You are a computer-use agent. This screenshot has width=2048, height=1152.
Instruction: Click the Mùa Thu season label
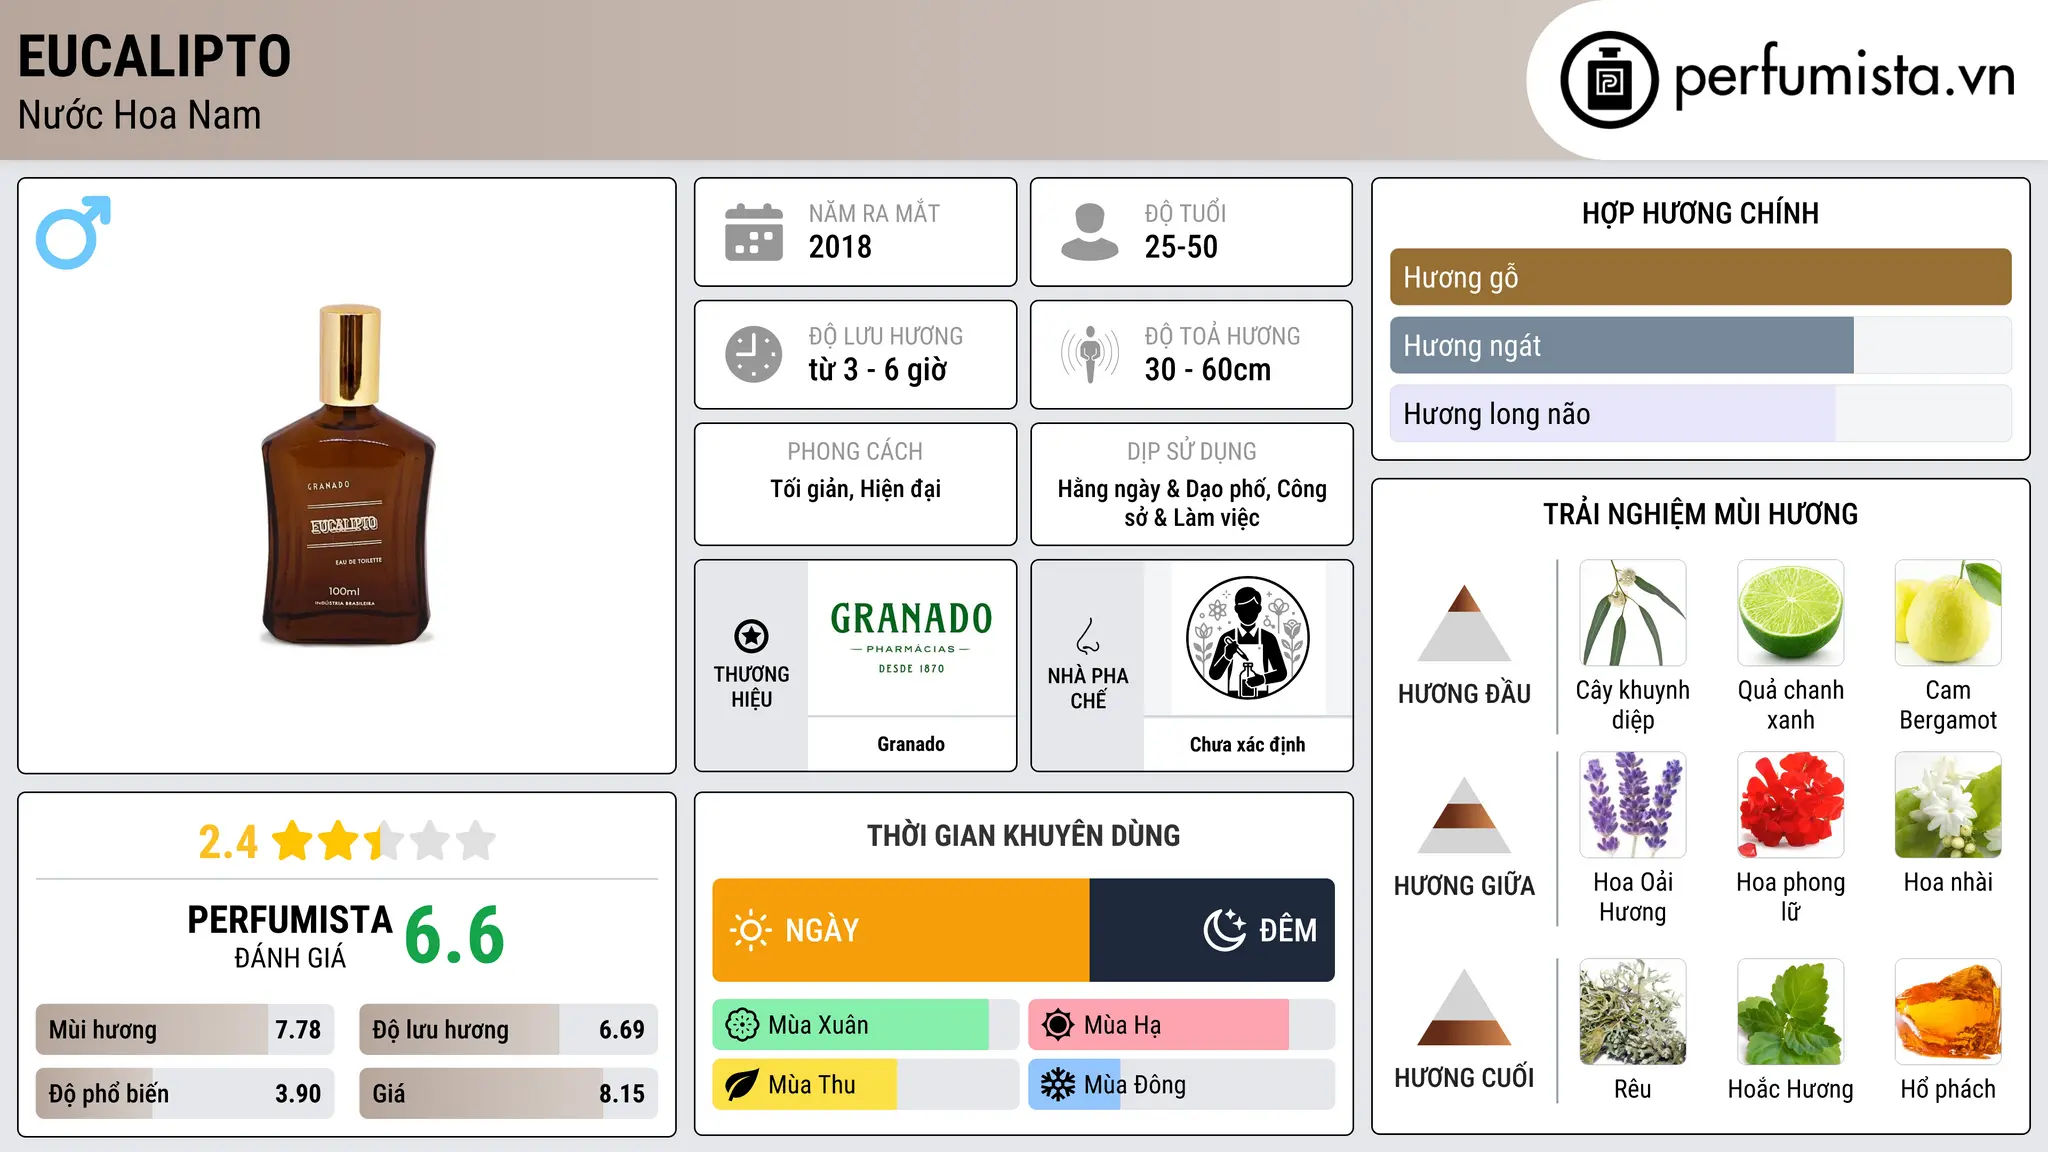[x=812, y=1085]
